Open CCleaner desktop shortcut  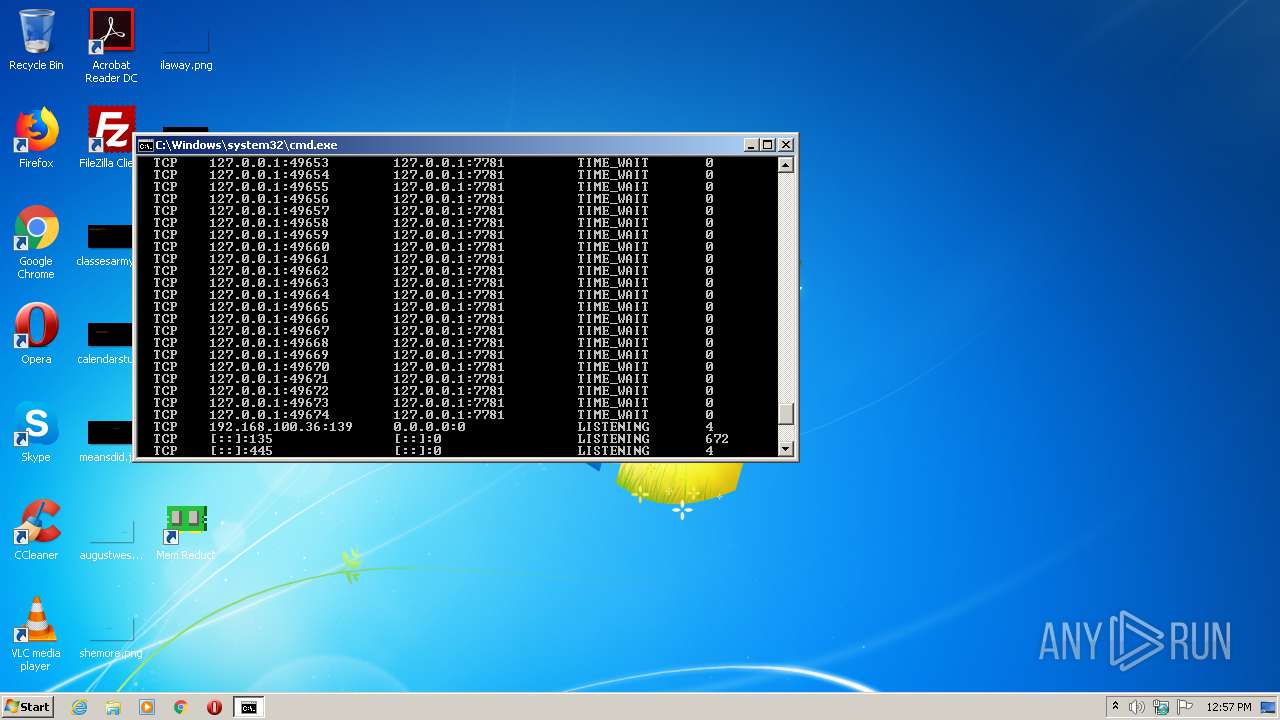36,531
